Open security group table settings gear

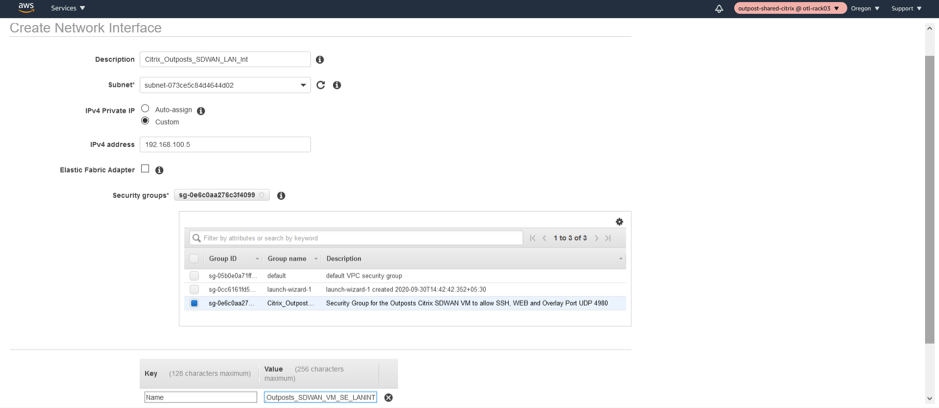point(619,222)
